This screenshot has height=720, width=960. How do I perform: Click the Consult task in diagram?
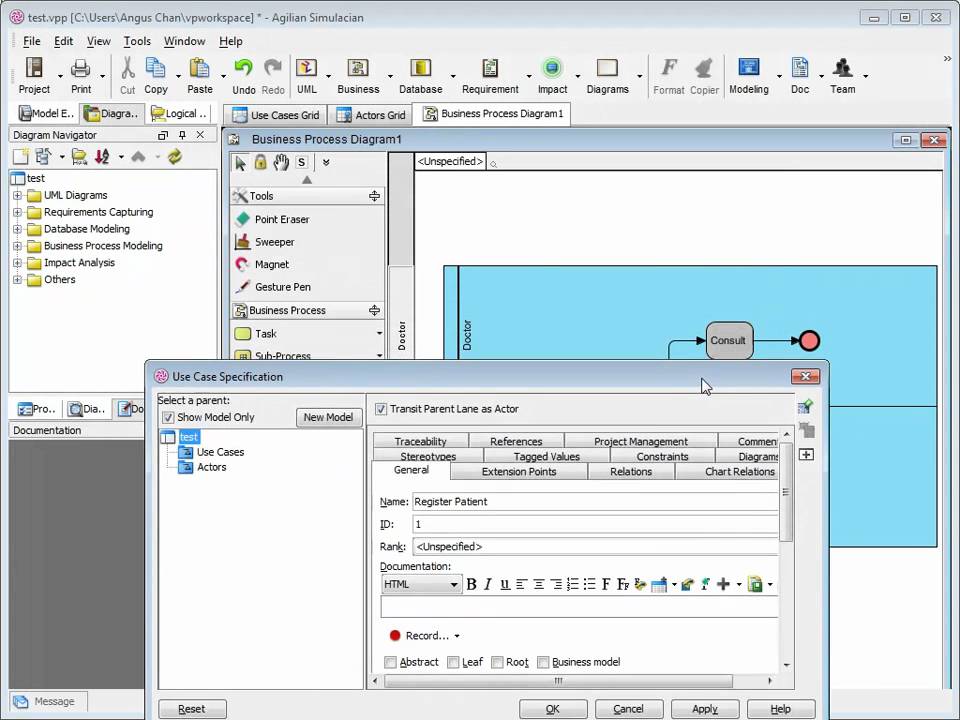pyautogui.click(x=729, y=340)
